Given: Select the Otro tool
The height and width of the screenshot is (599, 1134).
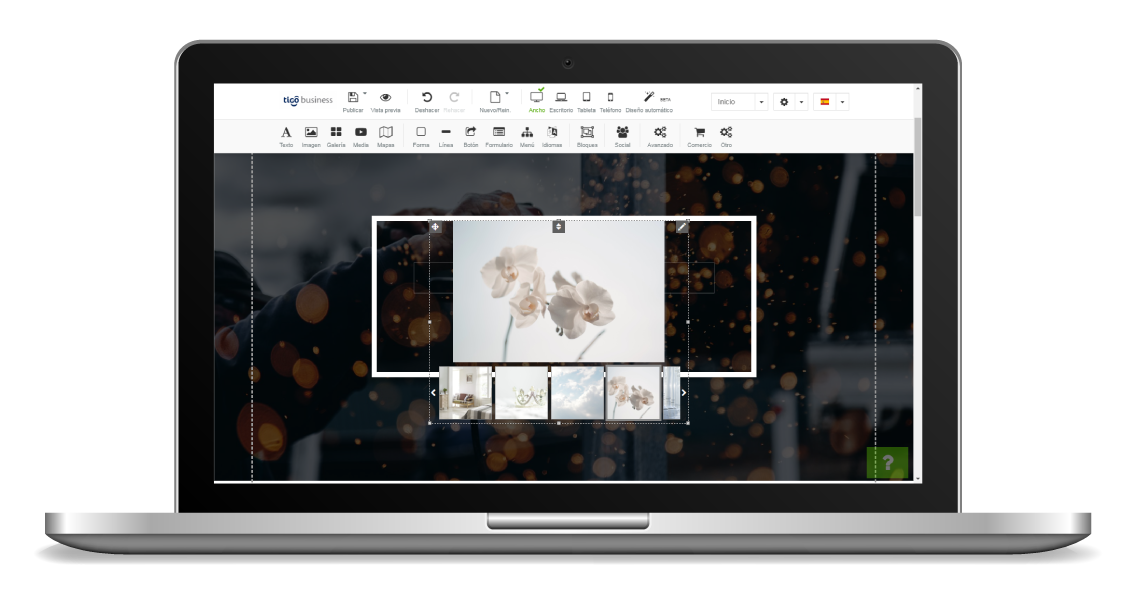Looking at the screenshot, I should 726,135.
